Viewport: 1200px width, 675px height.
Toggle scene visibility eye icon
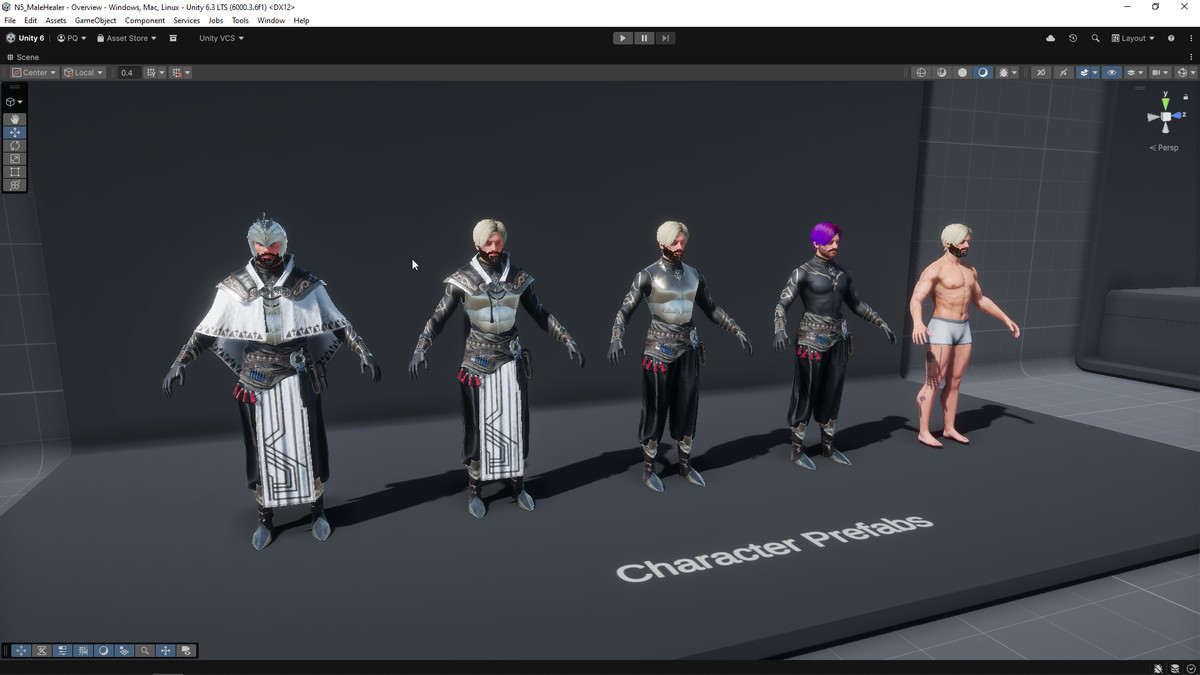[x=1111, y=73]
